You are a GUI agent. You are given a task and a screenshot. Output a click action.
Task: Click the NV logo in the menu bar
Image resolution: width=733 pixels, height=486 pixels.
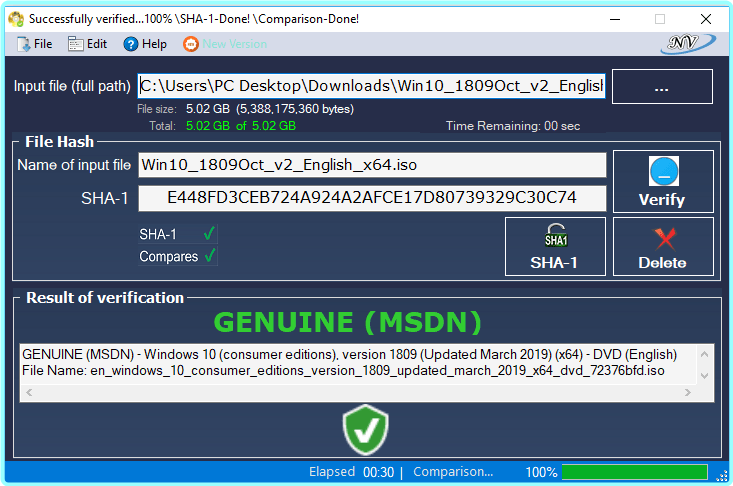(689, 43)
